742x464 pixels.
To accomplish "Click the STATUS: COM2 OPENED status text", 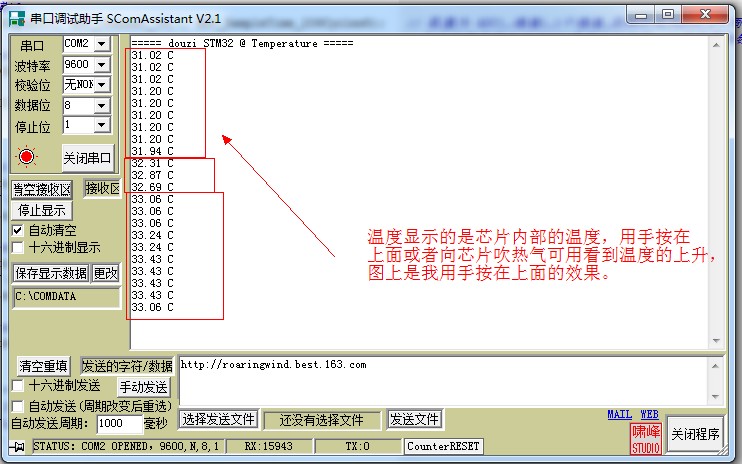I will (127, 446).
